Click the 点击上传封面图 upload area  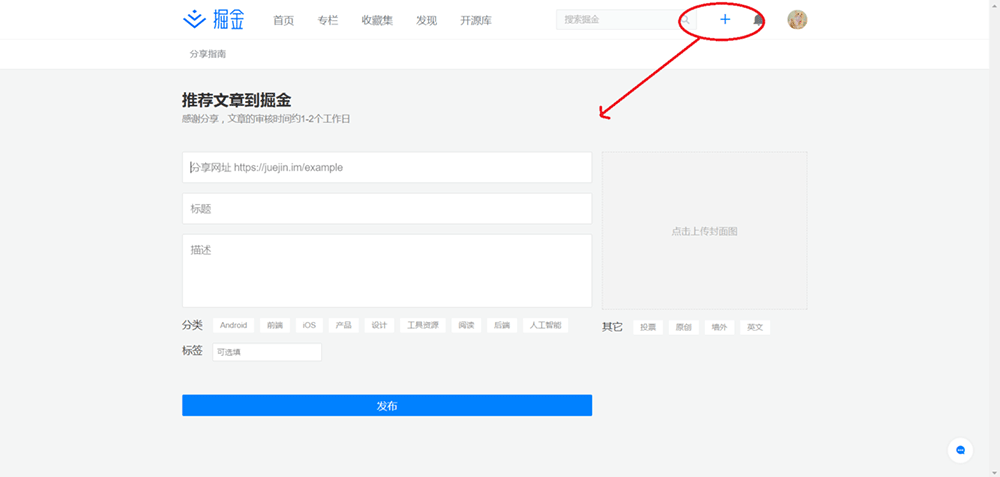coord(705,231)
